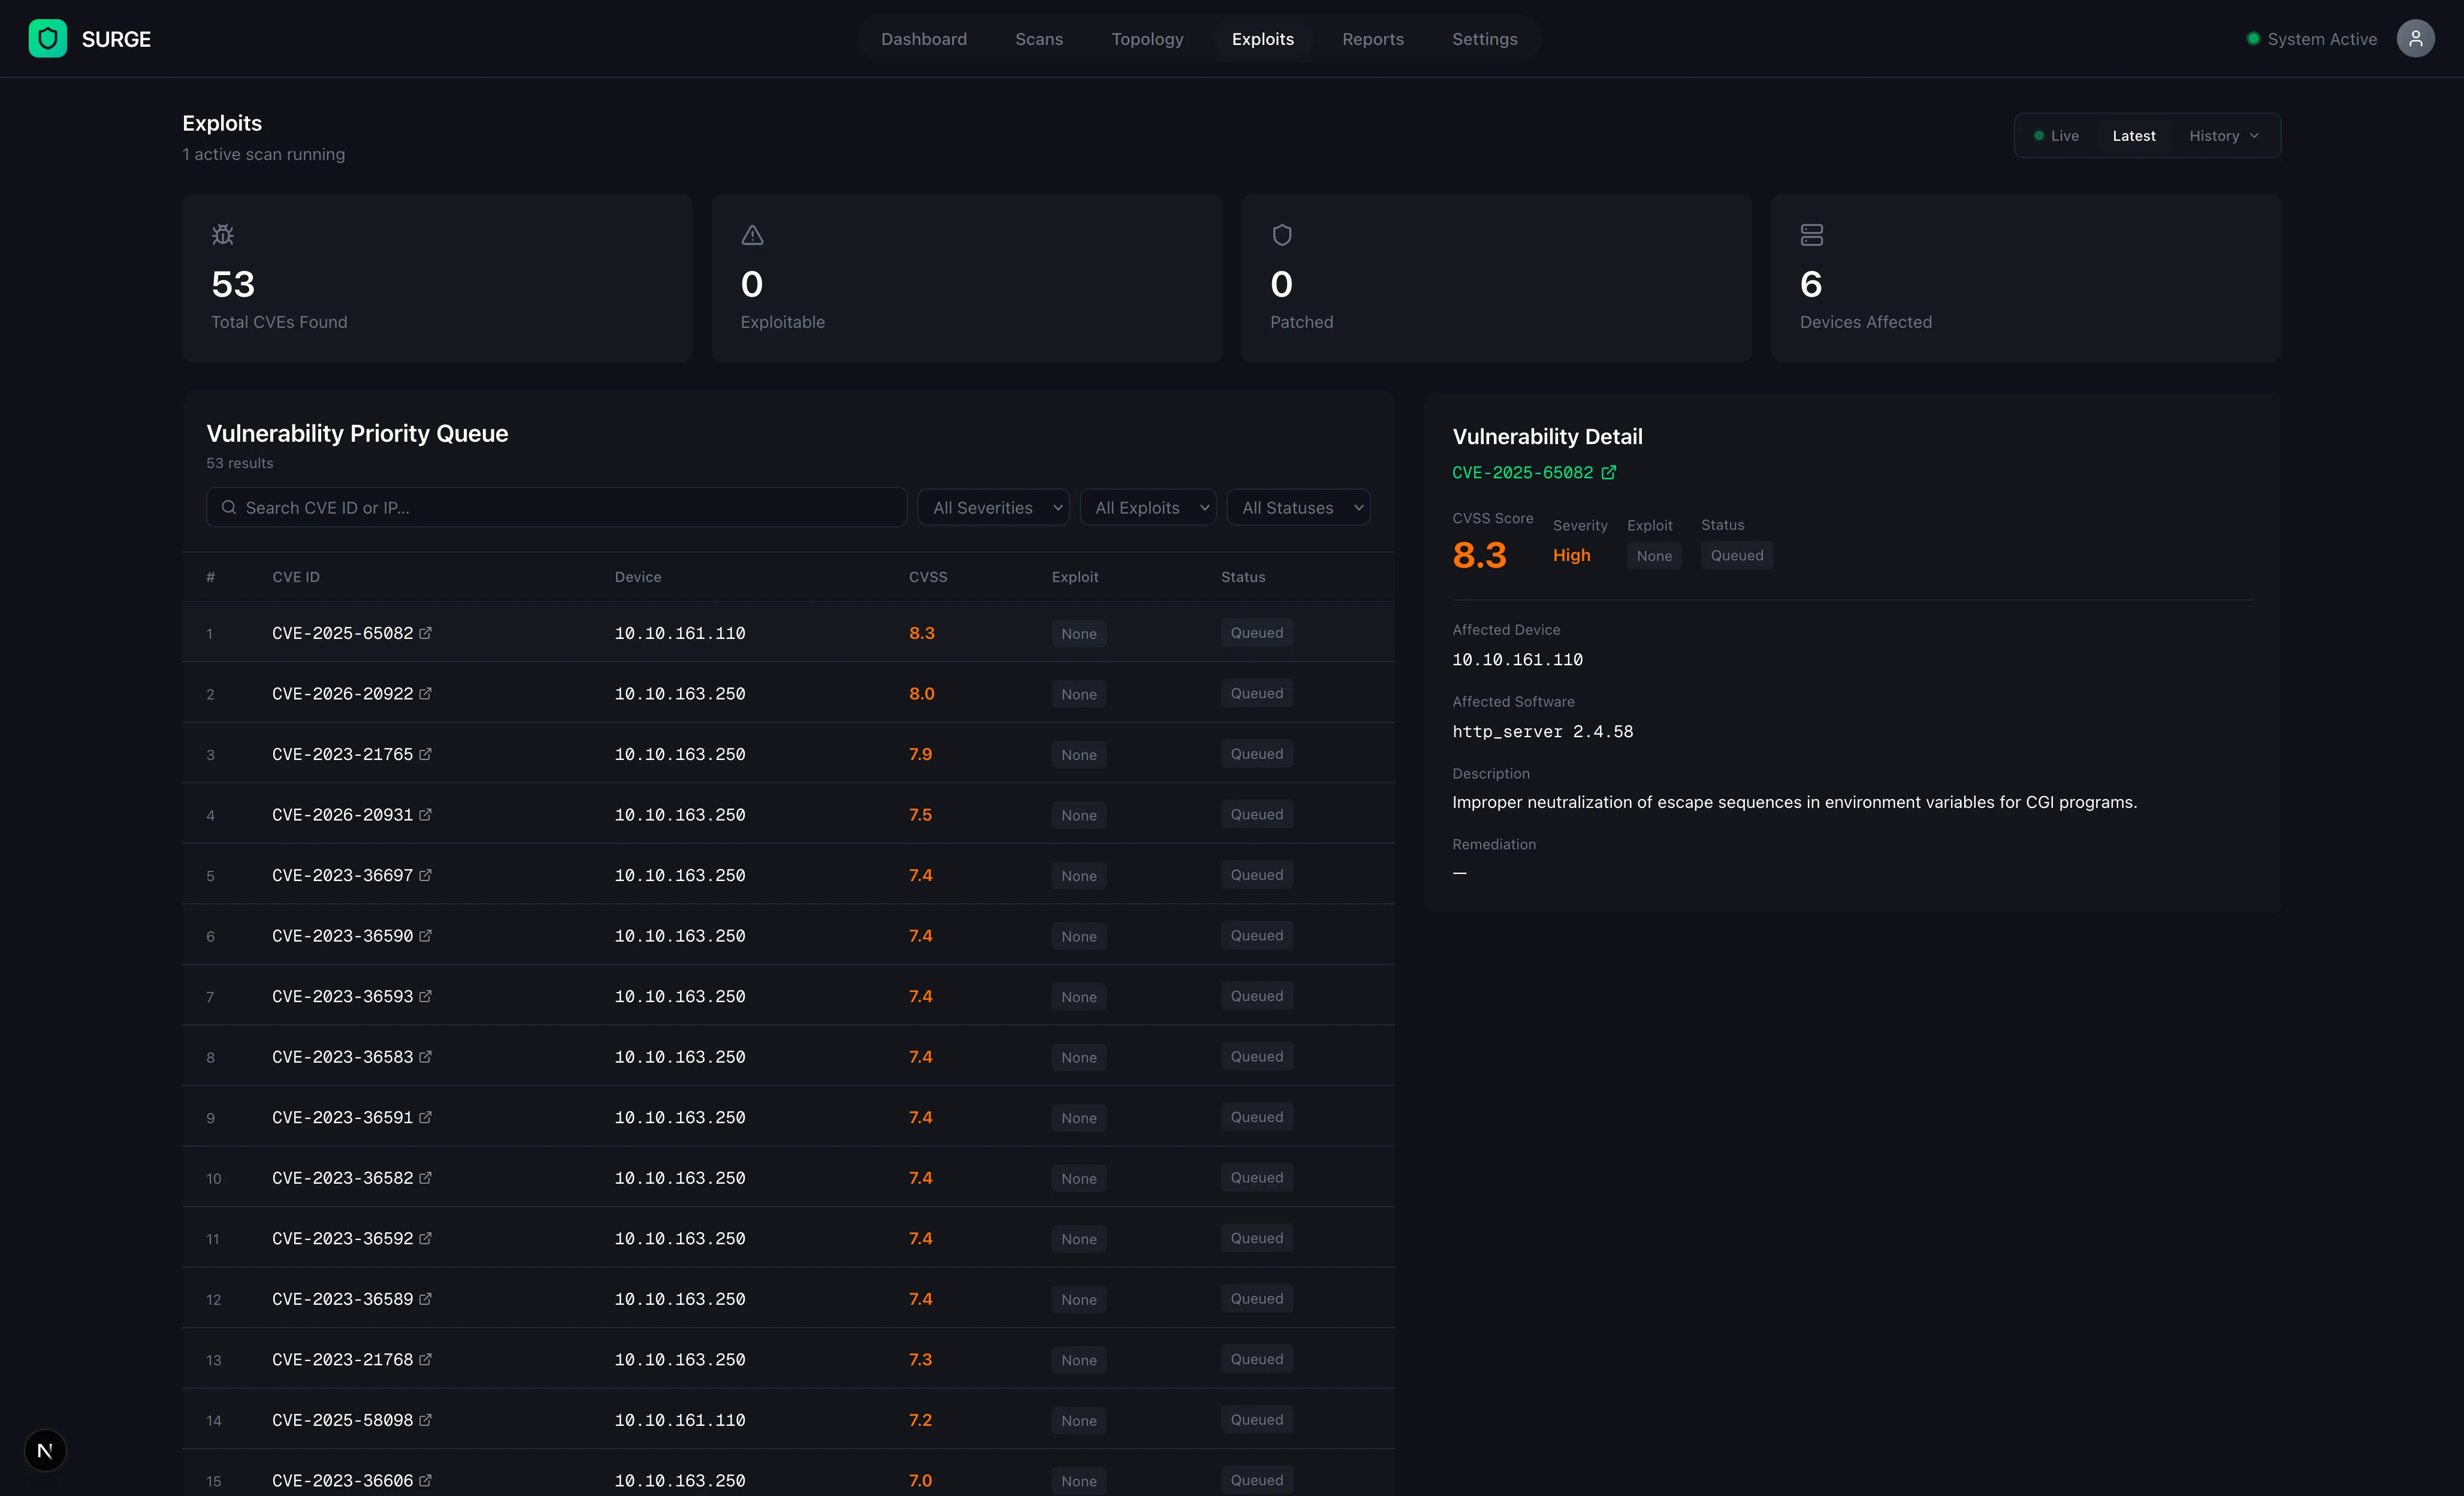Open external link icon for CVE-2023-36583
2464x1496 pixels.
425,1056
